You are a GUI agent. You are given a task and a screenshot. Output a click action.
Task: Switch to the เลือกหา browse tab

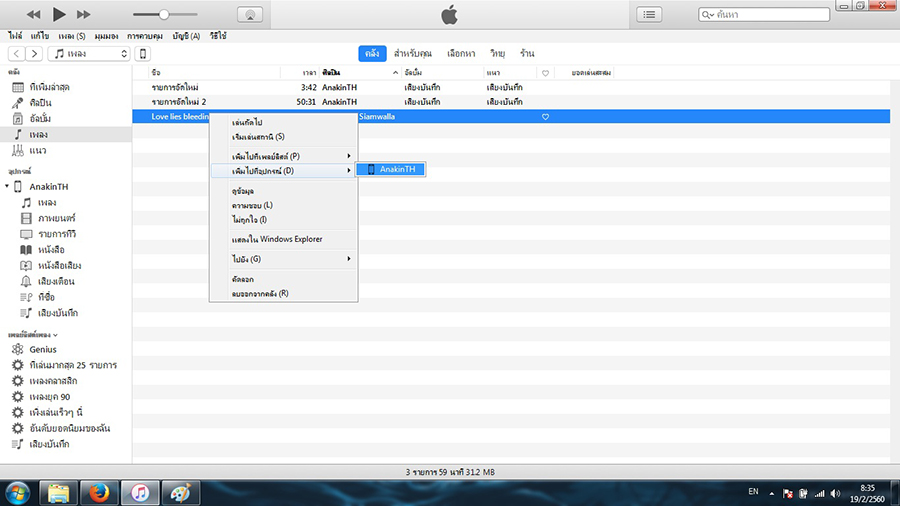pos(461,53)
